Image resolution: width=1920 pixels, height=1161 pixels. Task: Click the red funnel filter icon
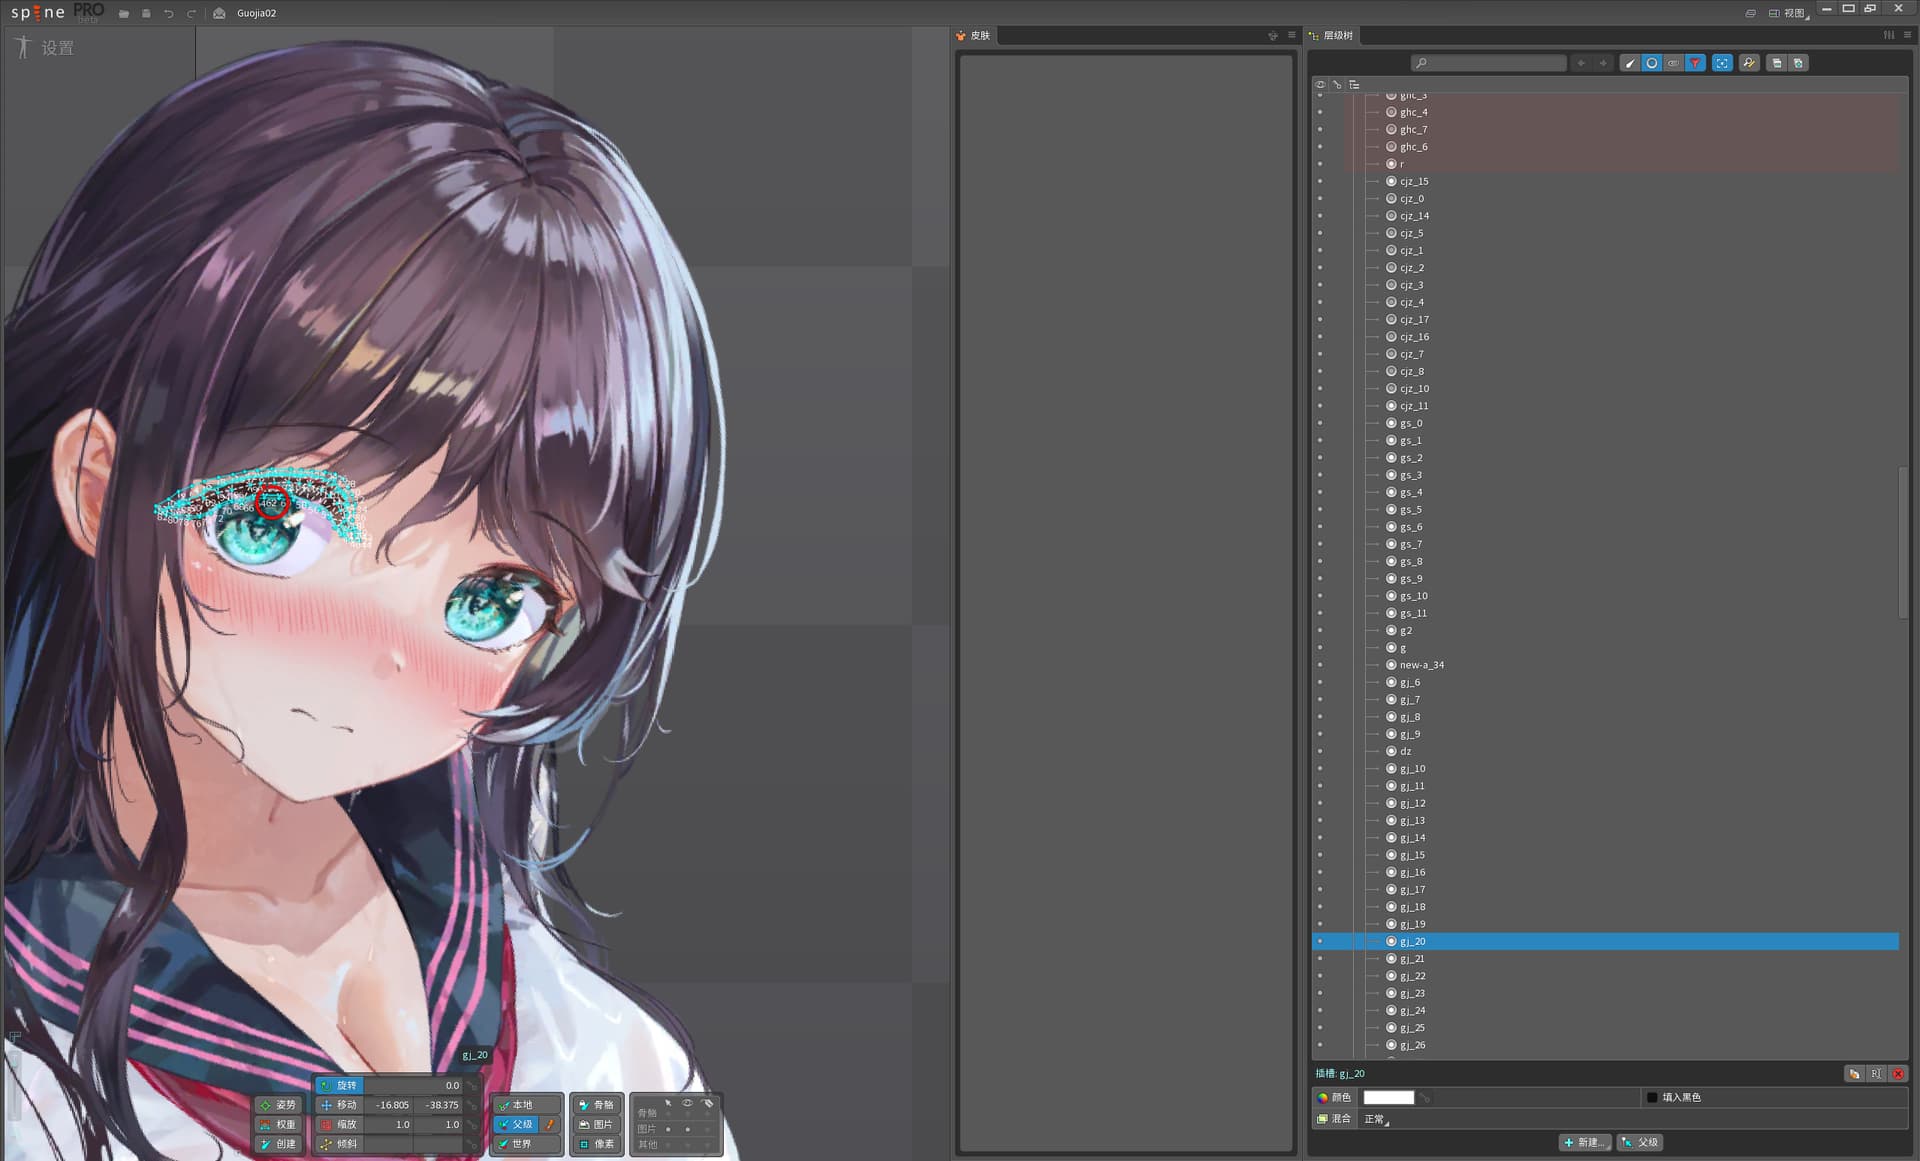tap(1695, 63)
